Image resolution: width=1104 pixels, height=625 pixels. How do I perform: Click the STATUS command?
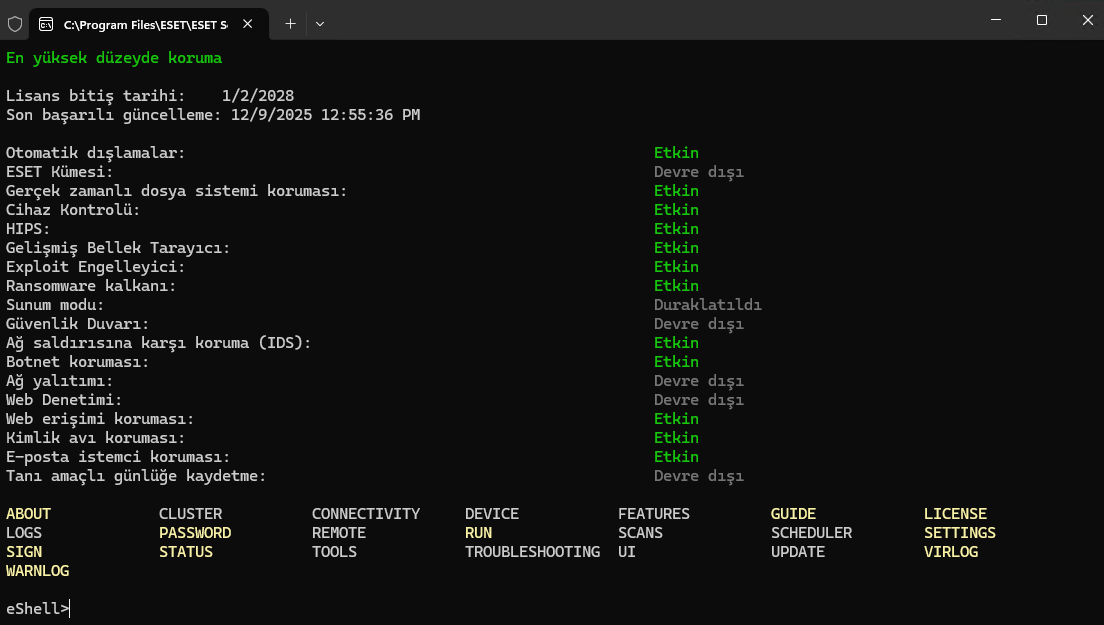click(x=186, y=552)
